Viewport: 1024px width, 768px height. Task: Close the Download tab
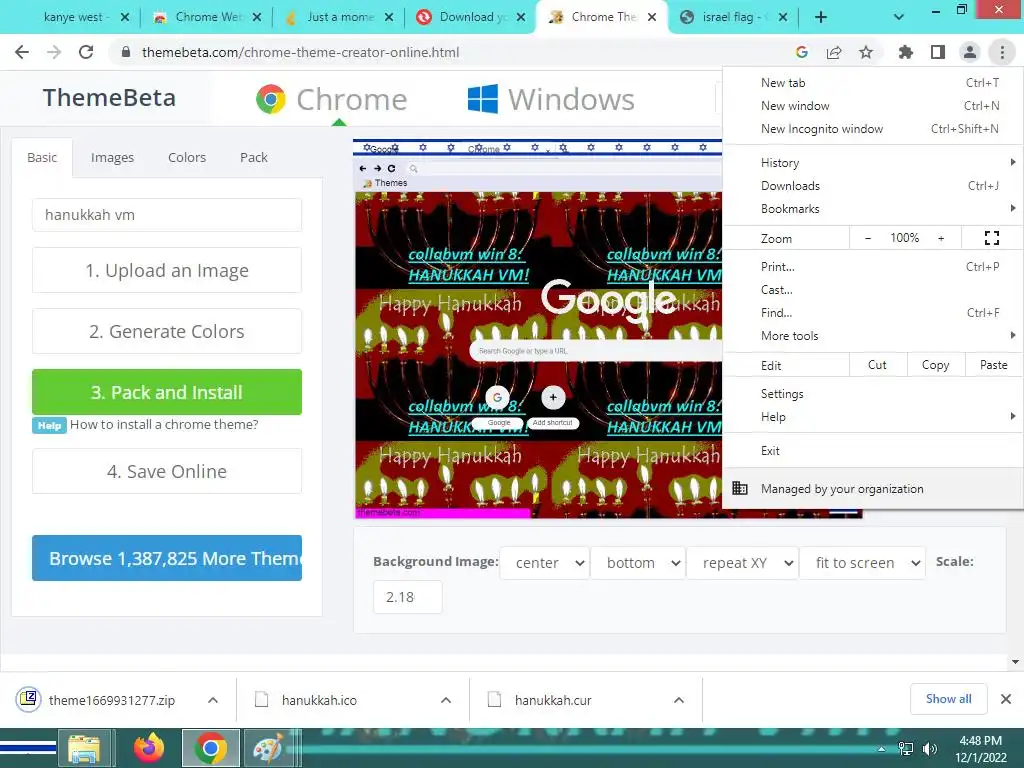[520, 18]
